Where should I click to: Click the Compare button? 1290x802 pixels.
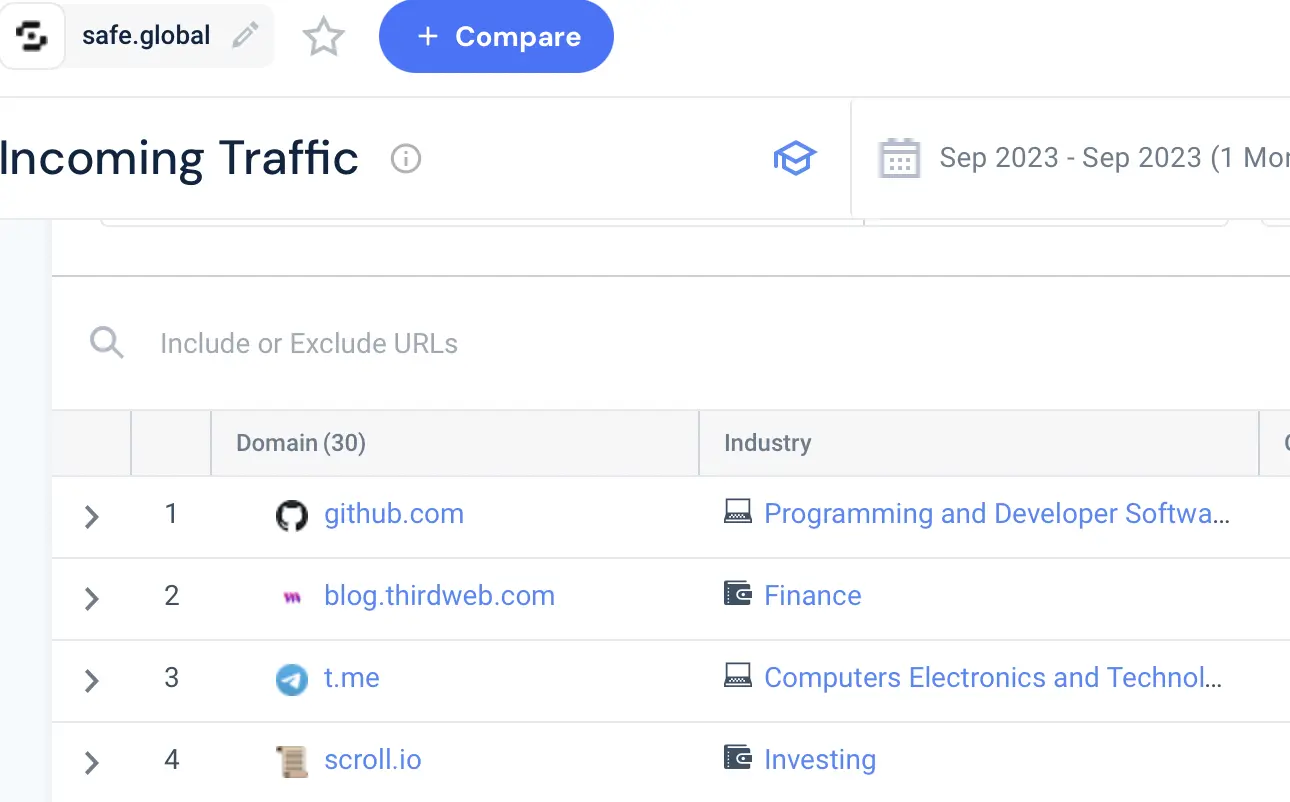(x=496, y=37)
